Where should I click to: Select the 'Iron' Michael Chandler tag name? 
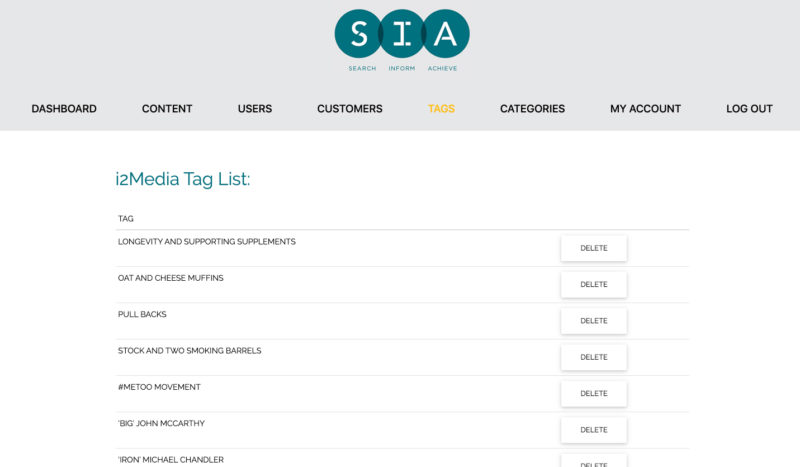[170, 459]
